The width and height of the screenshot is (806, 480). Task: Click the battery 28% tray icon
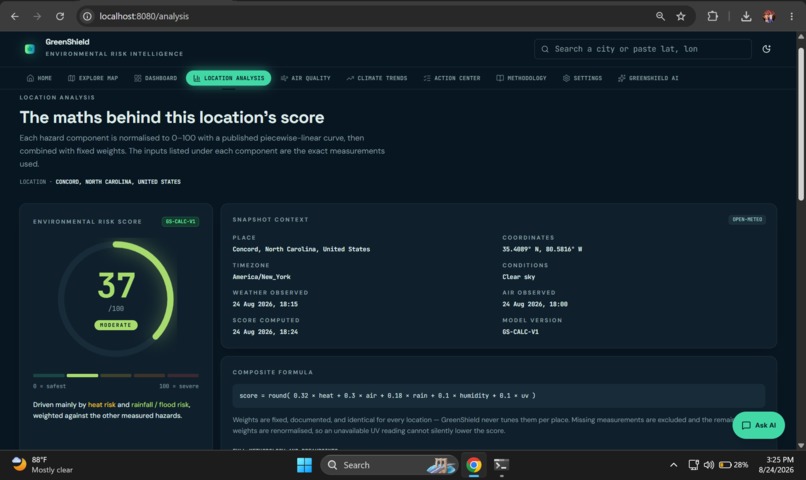point(734,465)
